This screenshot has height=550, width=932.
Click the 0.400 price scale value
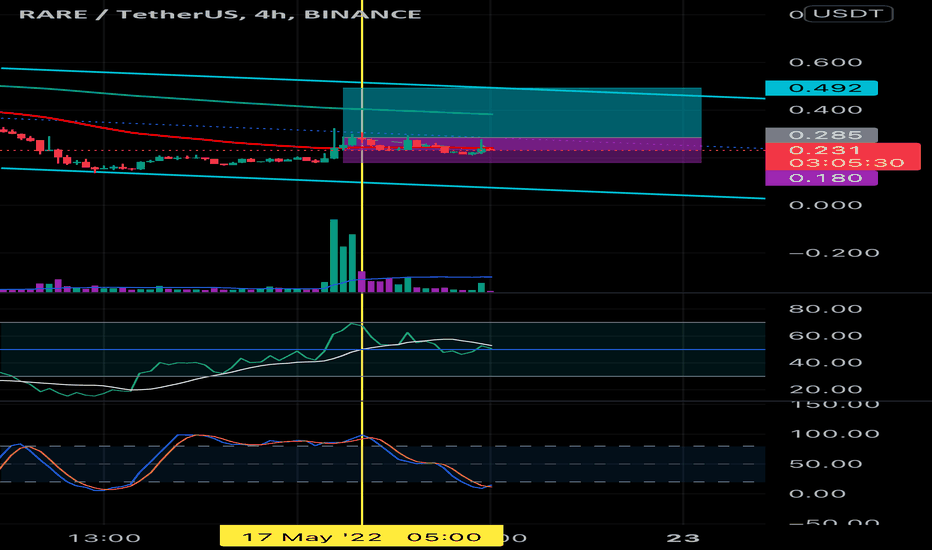tap(825, 110)
